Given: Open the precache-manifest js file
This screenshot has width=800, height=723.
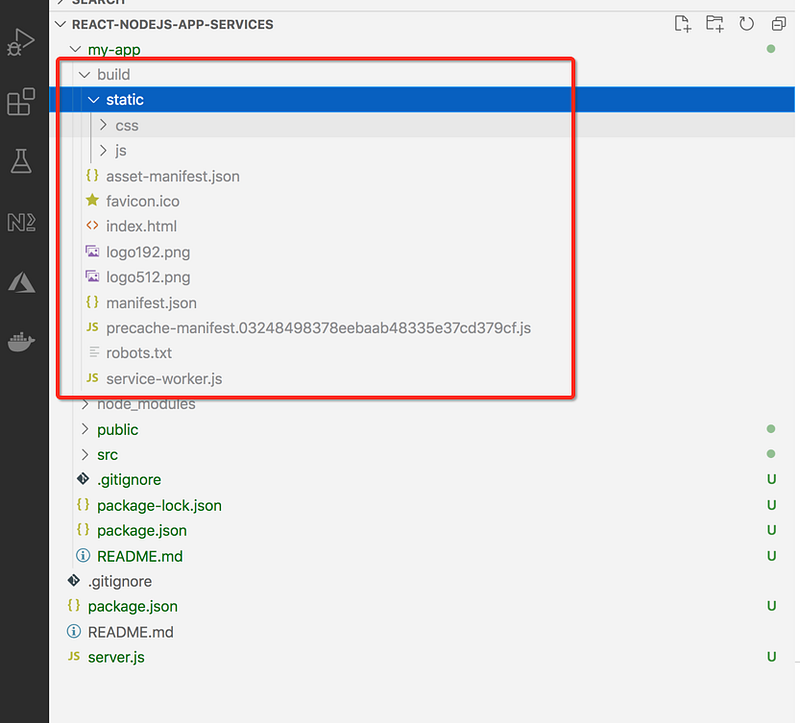Looking at the screenshot, I should pos(318,328).
